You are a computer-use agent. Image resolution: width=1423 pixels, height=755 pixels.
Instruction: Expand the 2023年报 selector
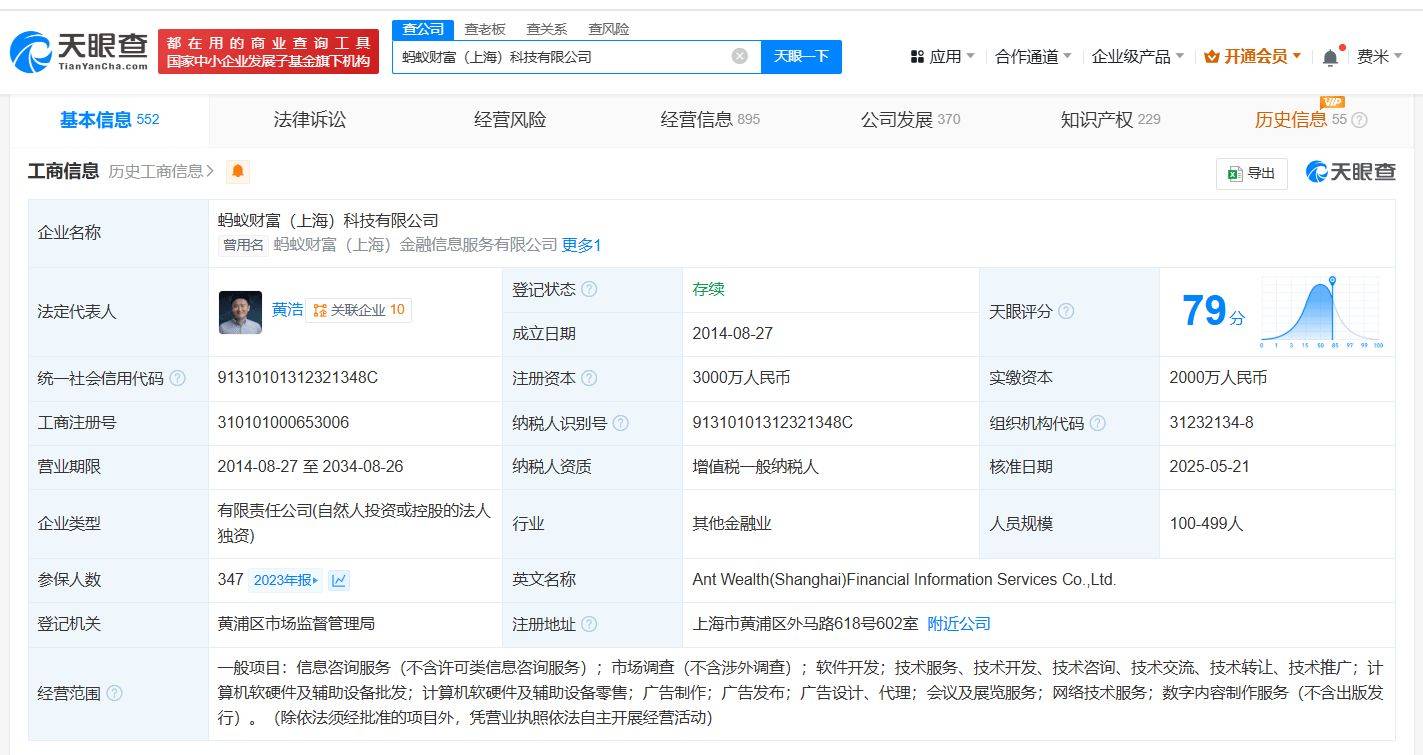coord(285,580)
